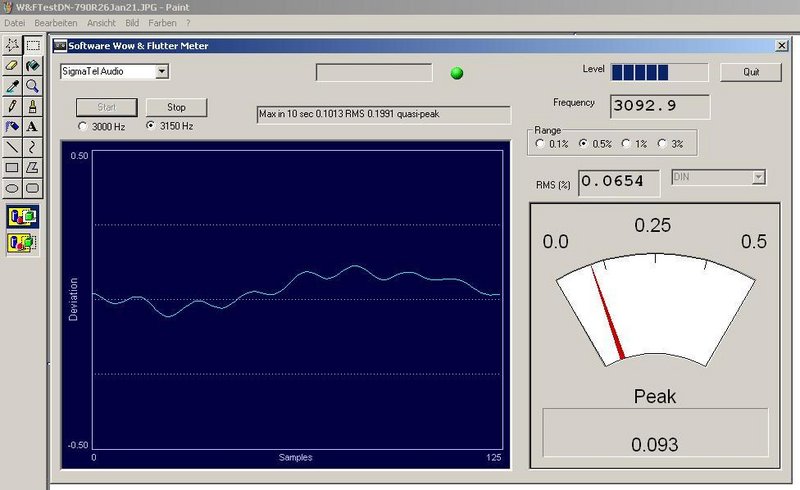Click the red needle on the Peak gauge
Image resolution: width=800 pixels, height=490 pixels.
tap(608, 312)
